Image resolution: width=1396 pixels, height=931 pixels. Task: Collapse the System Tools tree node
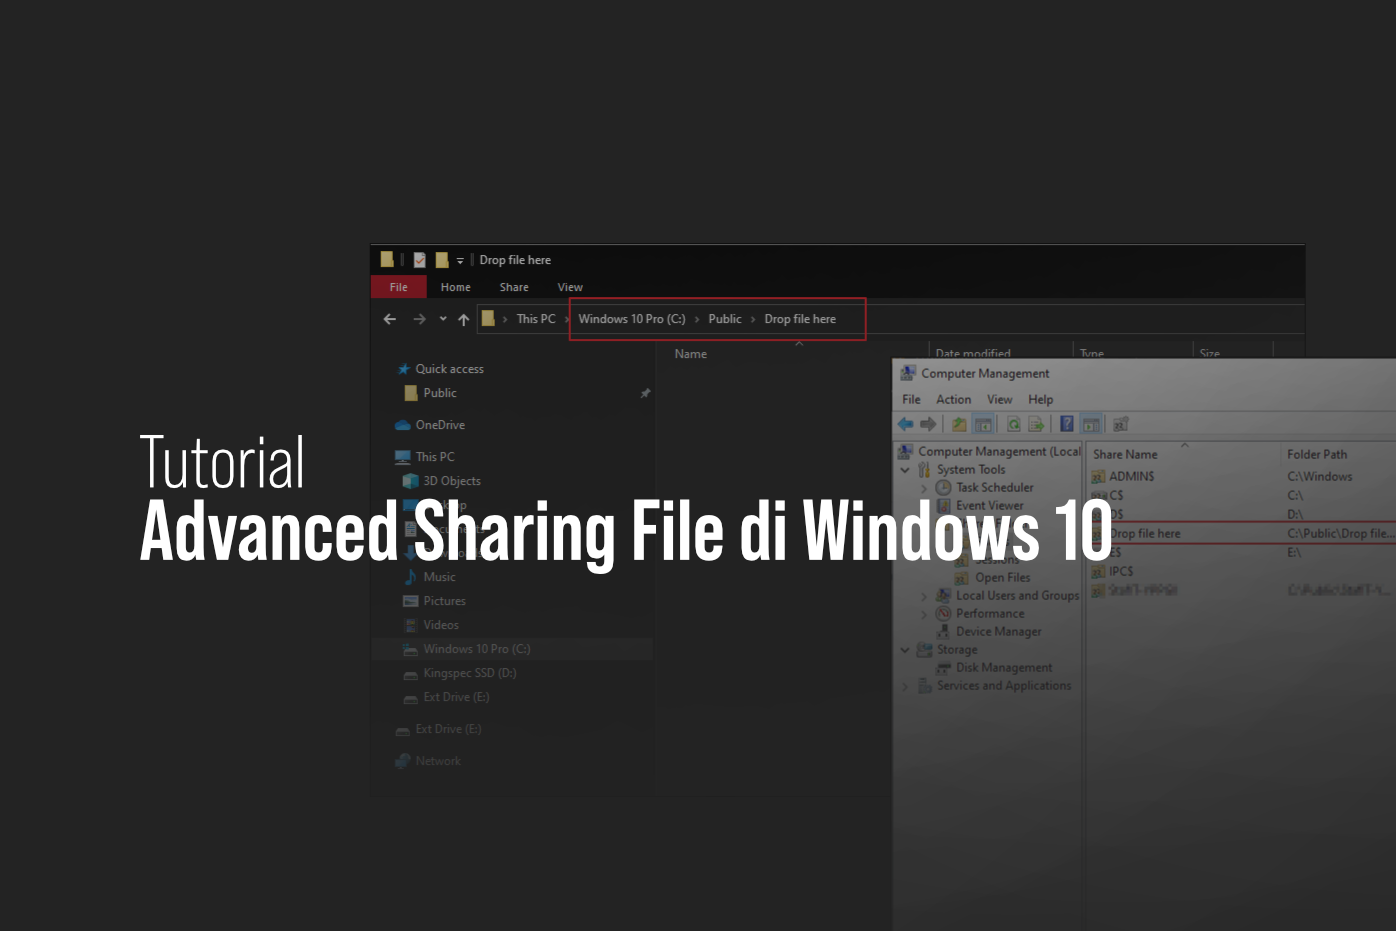click(905, 469)
